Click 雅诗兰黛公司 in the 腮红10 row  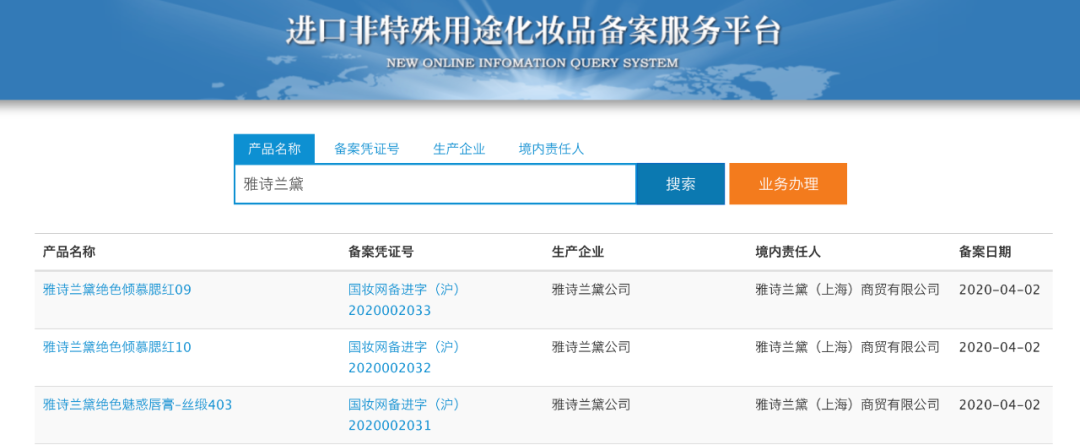pyautogui.click(x=591, y=347)
